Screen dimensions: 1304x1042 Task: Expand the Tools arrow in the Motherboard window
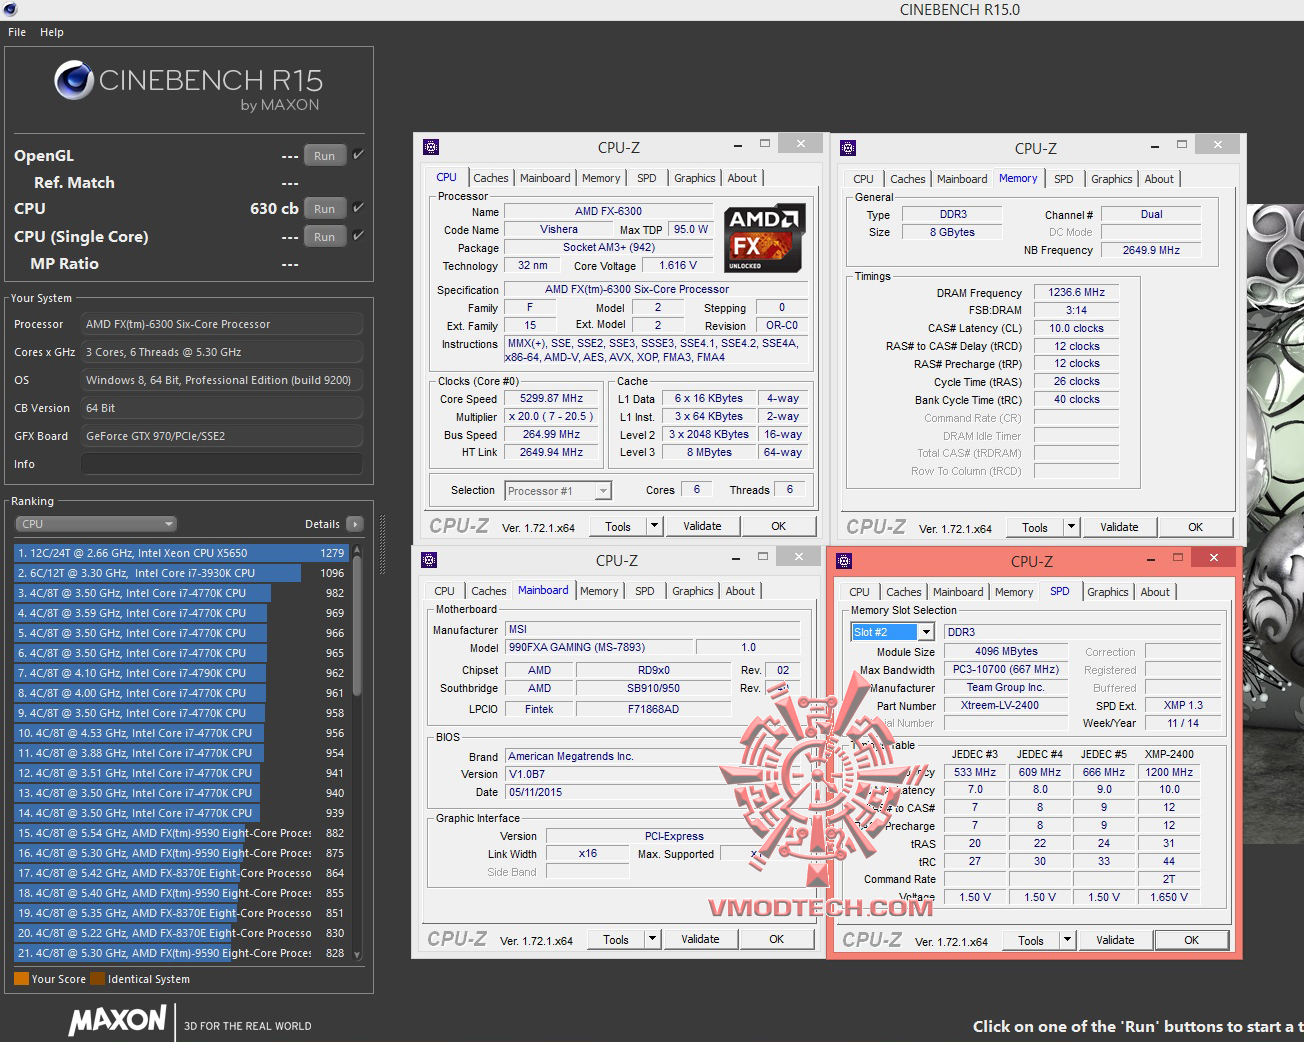coord(652,939)
